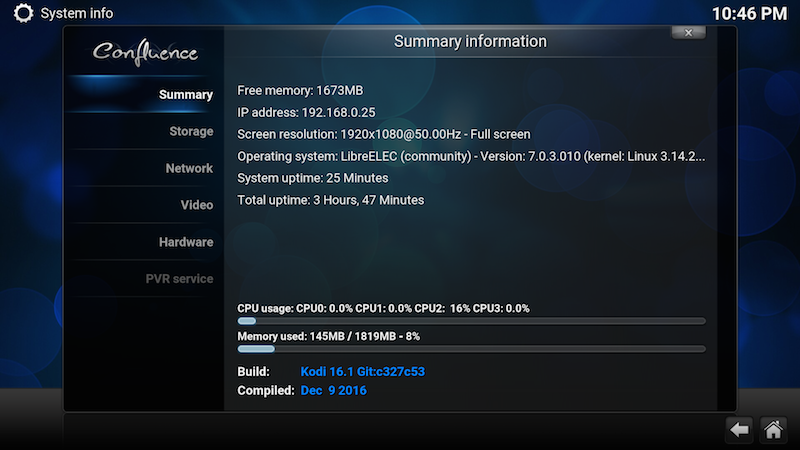Click the CPU usage progress bar

(471, 321)
